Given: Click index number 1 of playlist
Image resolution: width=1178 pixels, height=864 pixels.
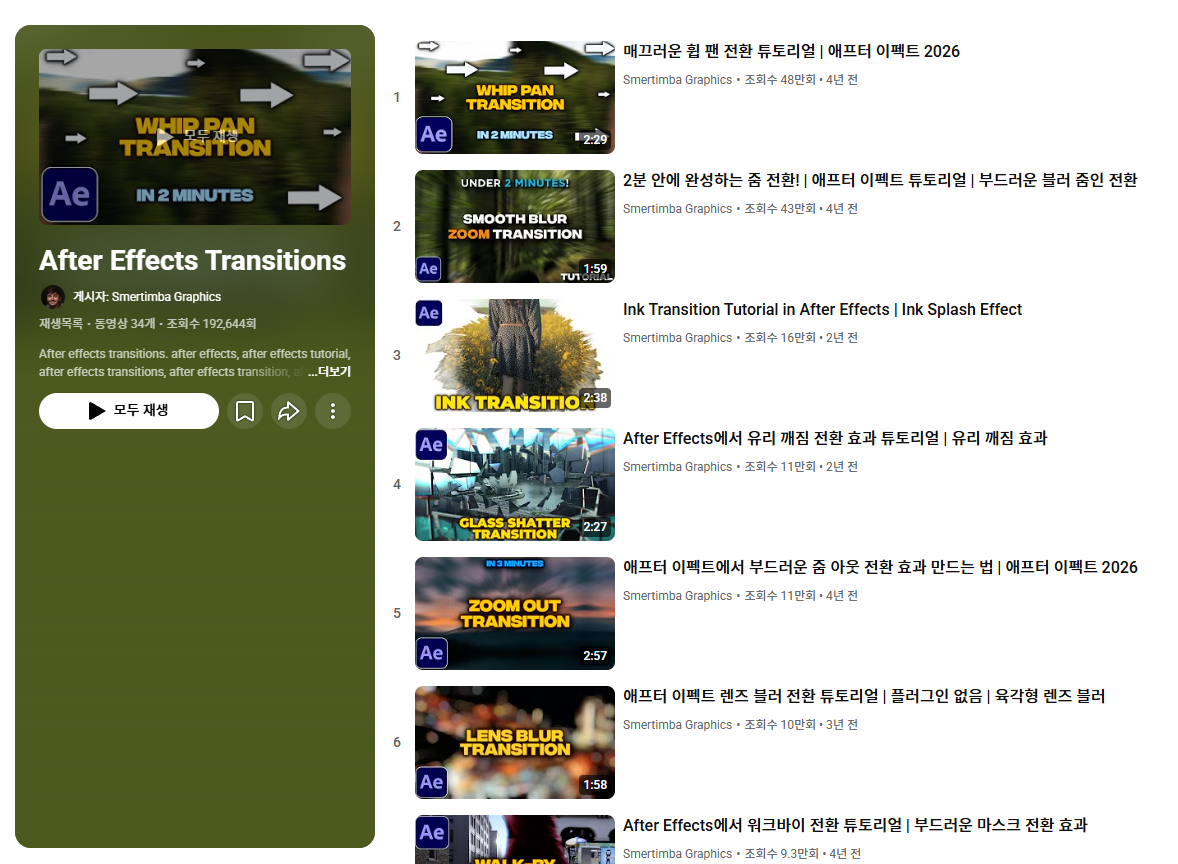Looking at the screenshot, I should 397,97.
